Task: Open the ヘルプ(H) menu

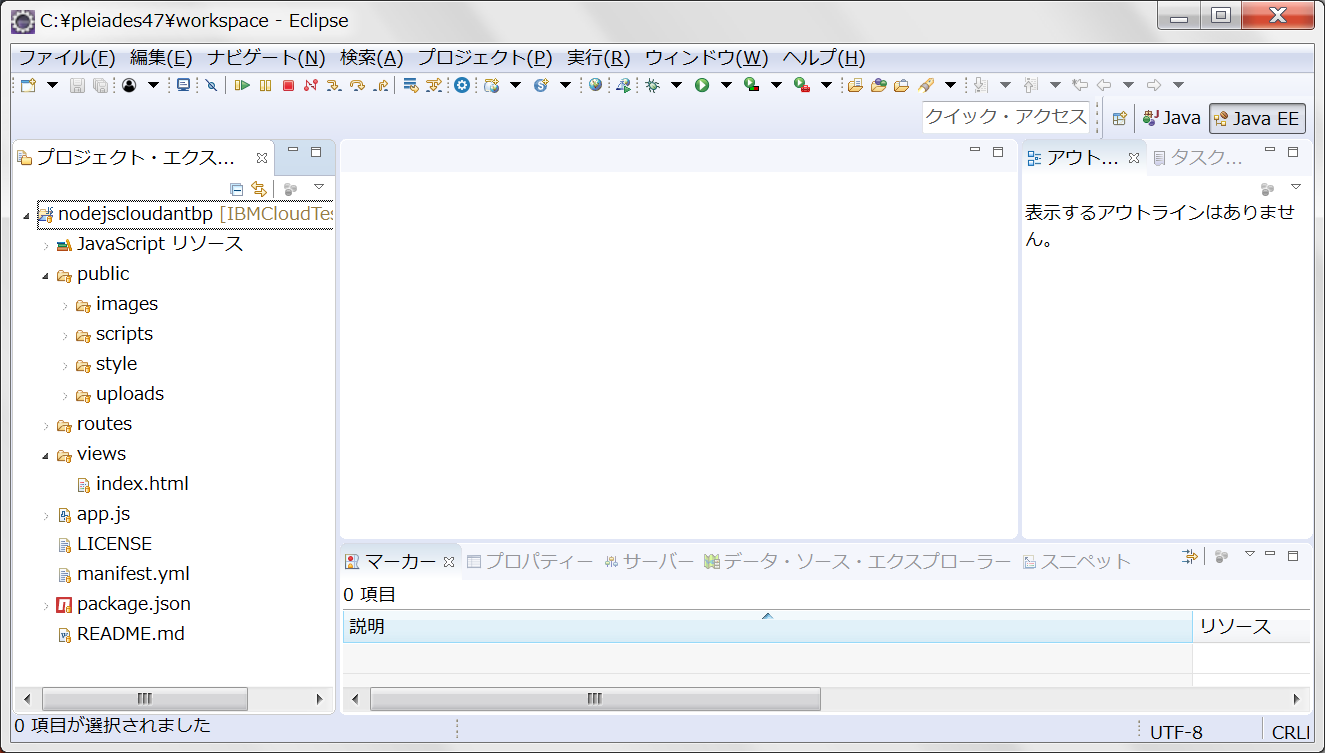Action: 824,58
